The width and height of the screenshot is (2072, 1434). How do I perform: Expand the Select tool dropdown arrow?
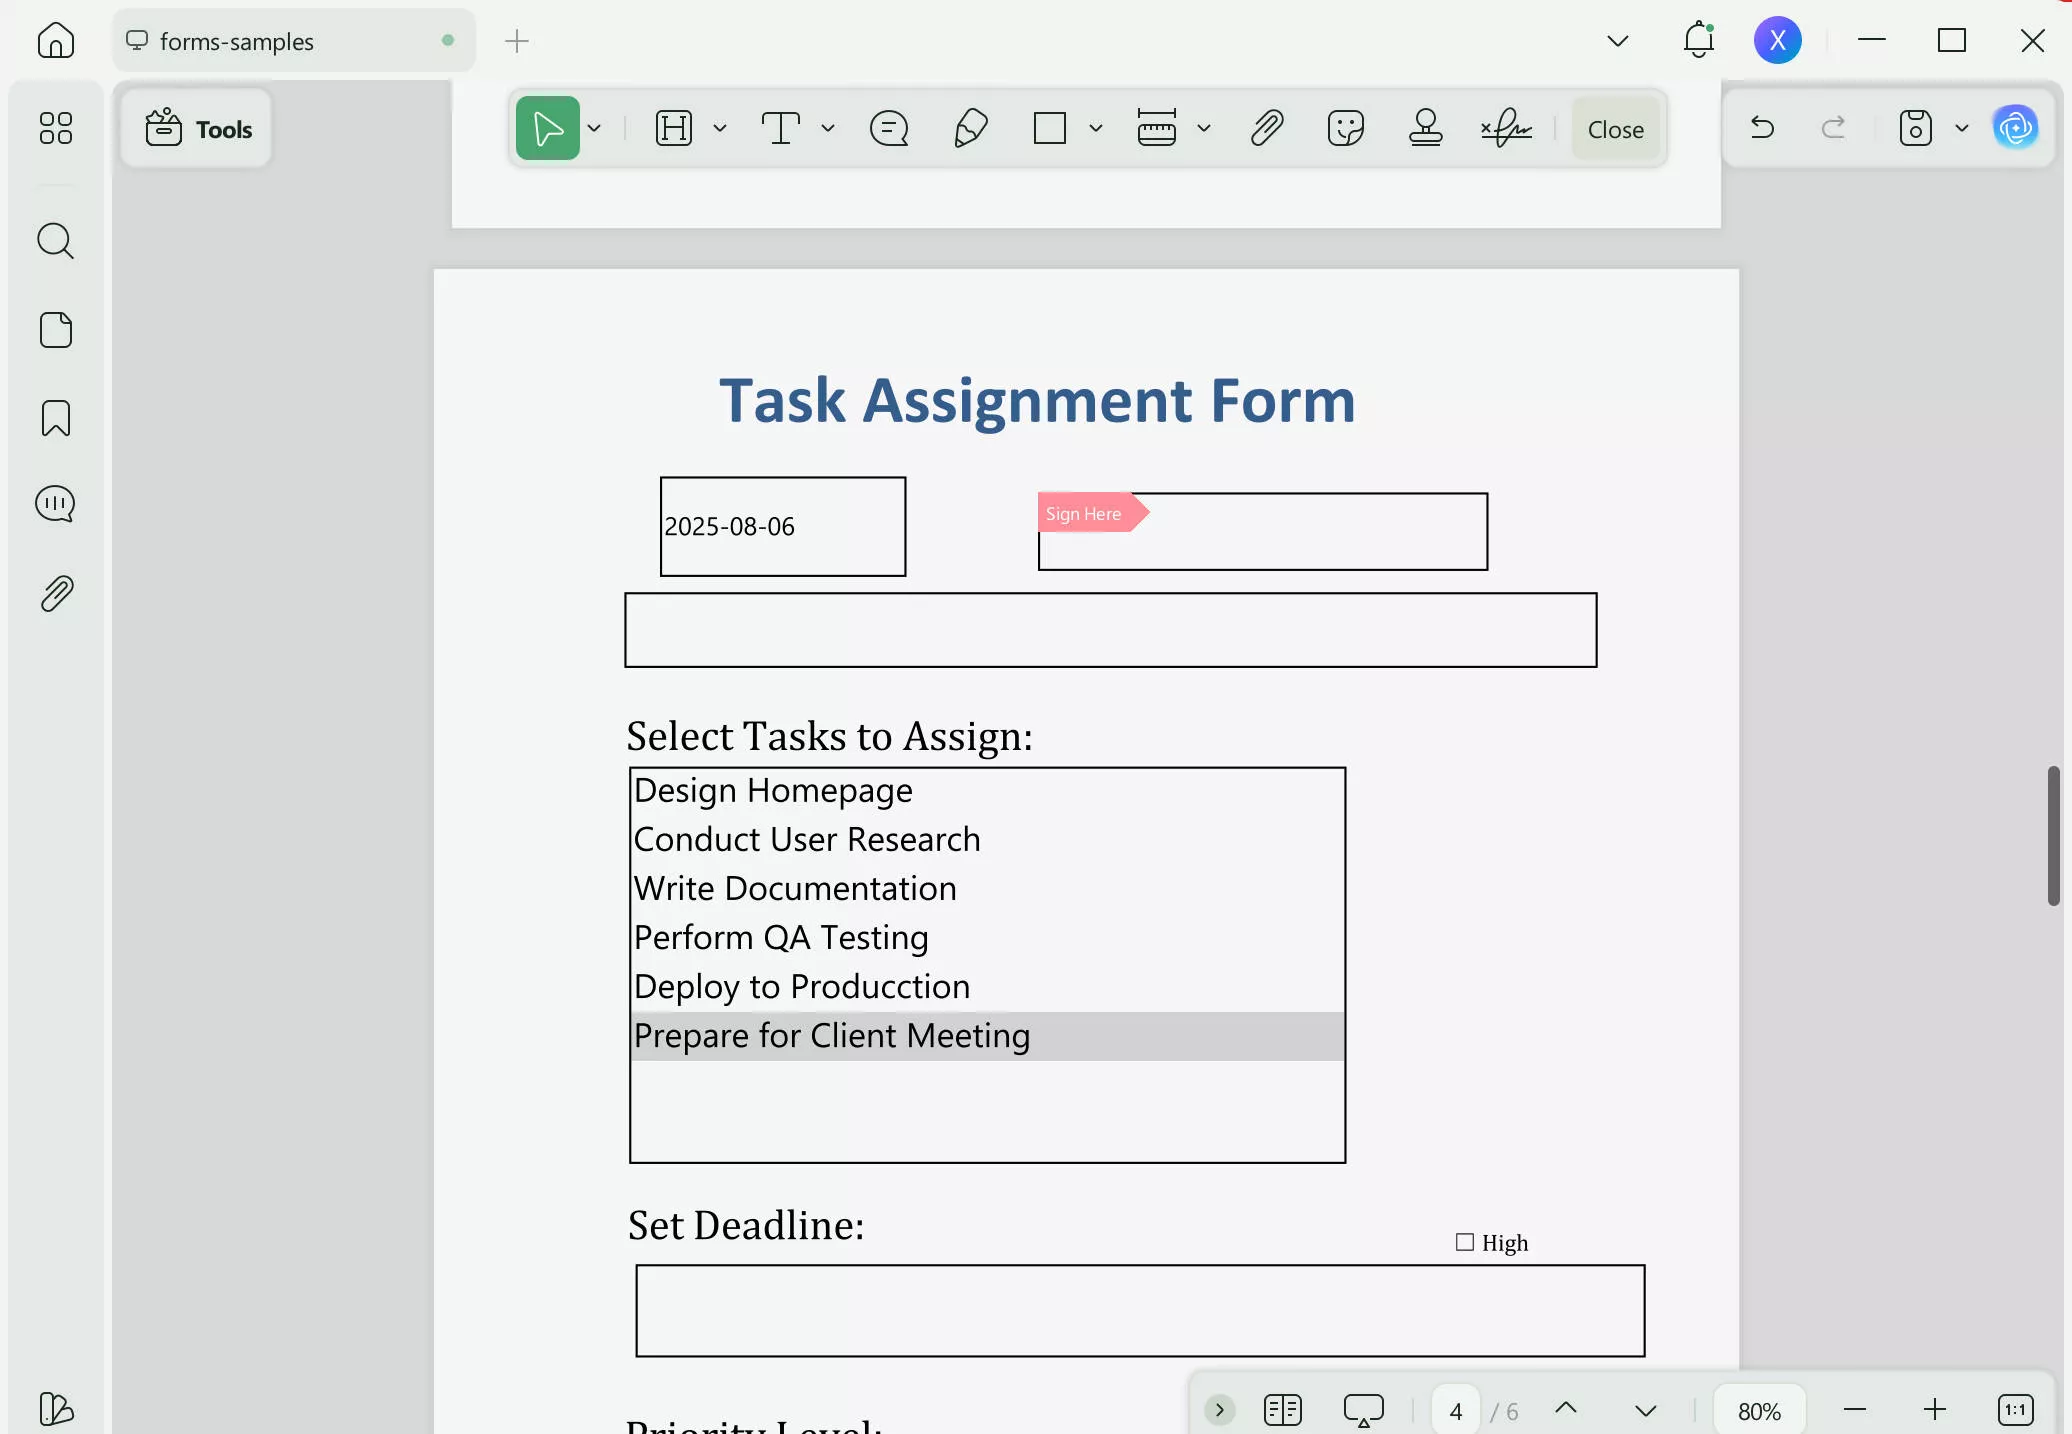click(x=596, y=128)
